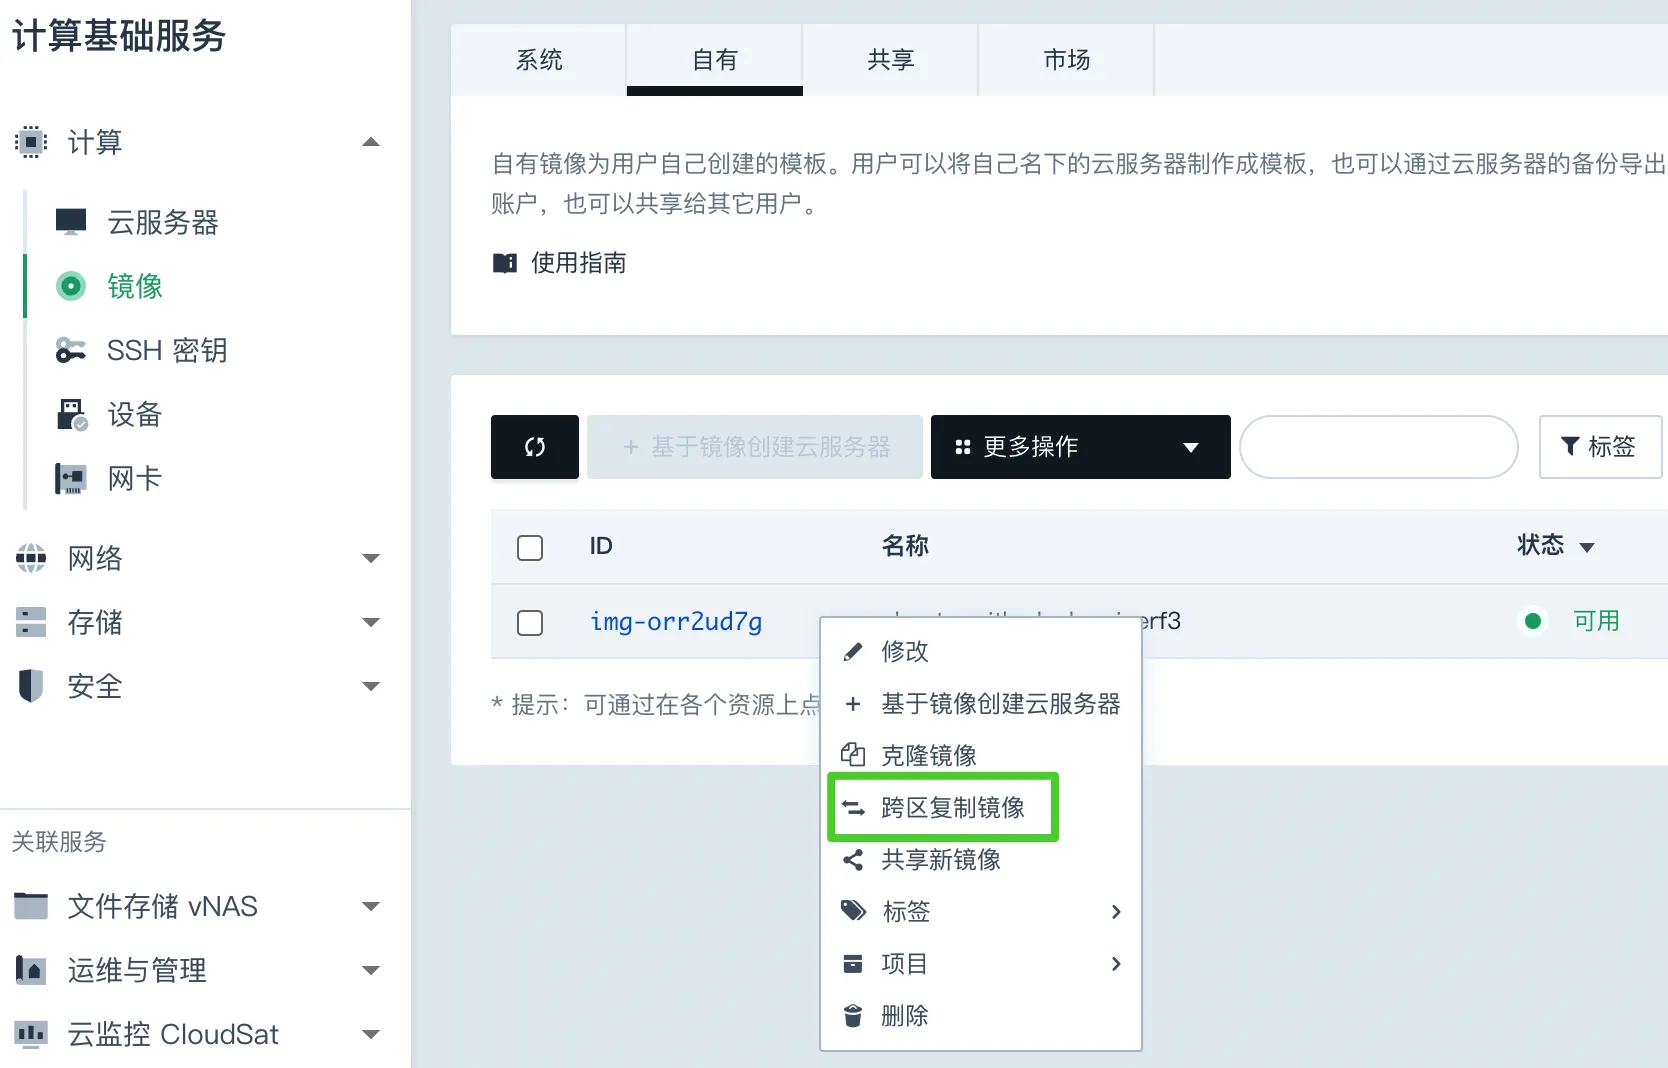Select 基于镜像创建云服务器 menu entry
Image resolution: width=1668 pixels, height=1068 pixels.
pos(981,704)
